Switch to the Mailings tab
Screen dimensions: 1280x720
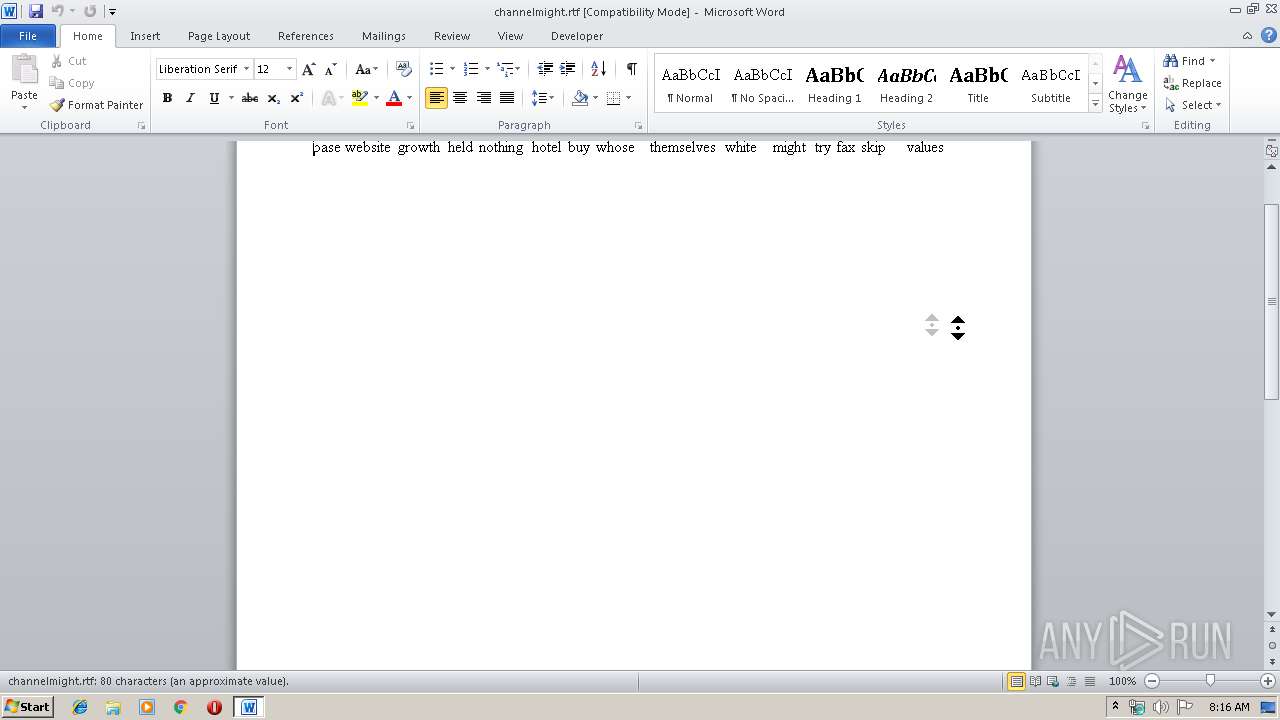[x=384, y=36]
